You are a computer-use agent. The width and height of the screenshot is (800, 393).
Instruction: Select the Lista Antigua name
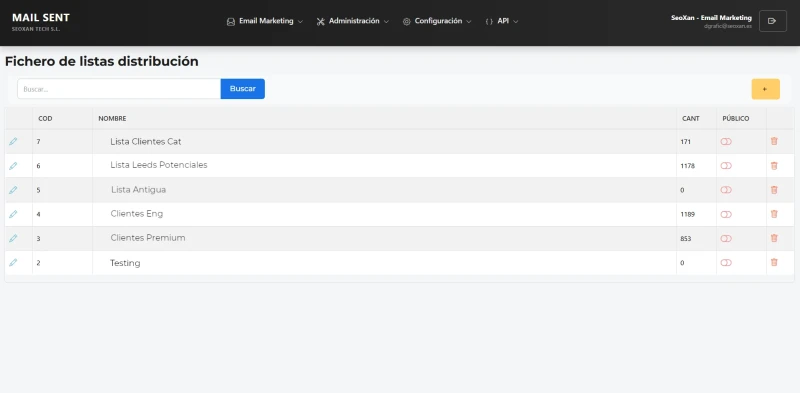click(x=138, y=190)
